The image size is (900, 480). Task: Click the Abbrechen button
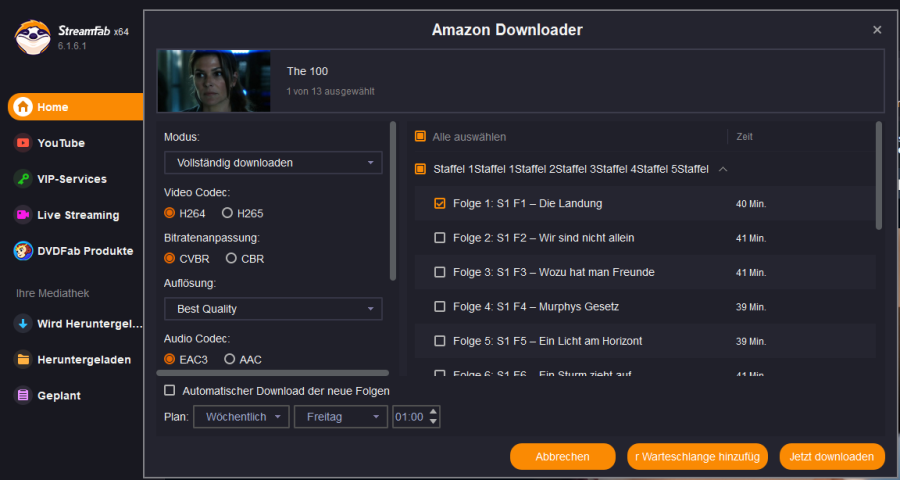[562, 457]
